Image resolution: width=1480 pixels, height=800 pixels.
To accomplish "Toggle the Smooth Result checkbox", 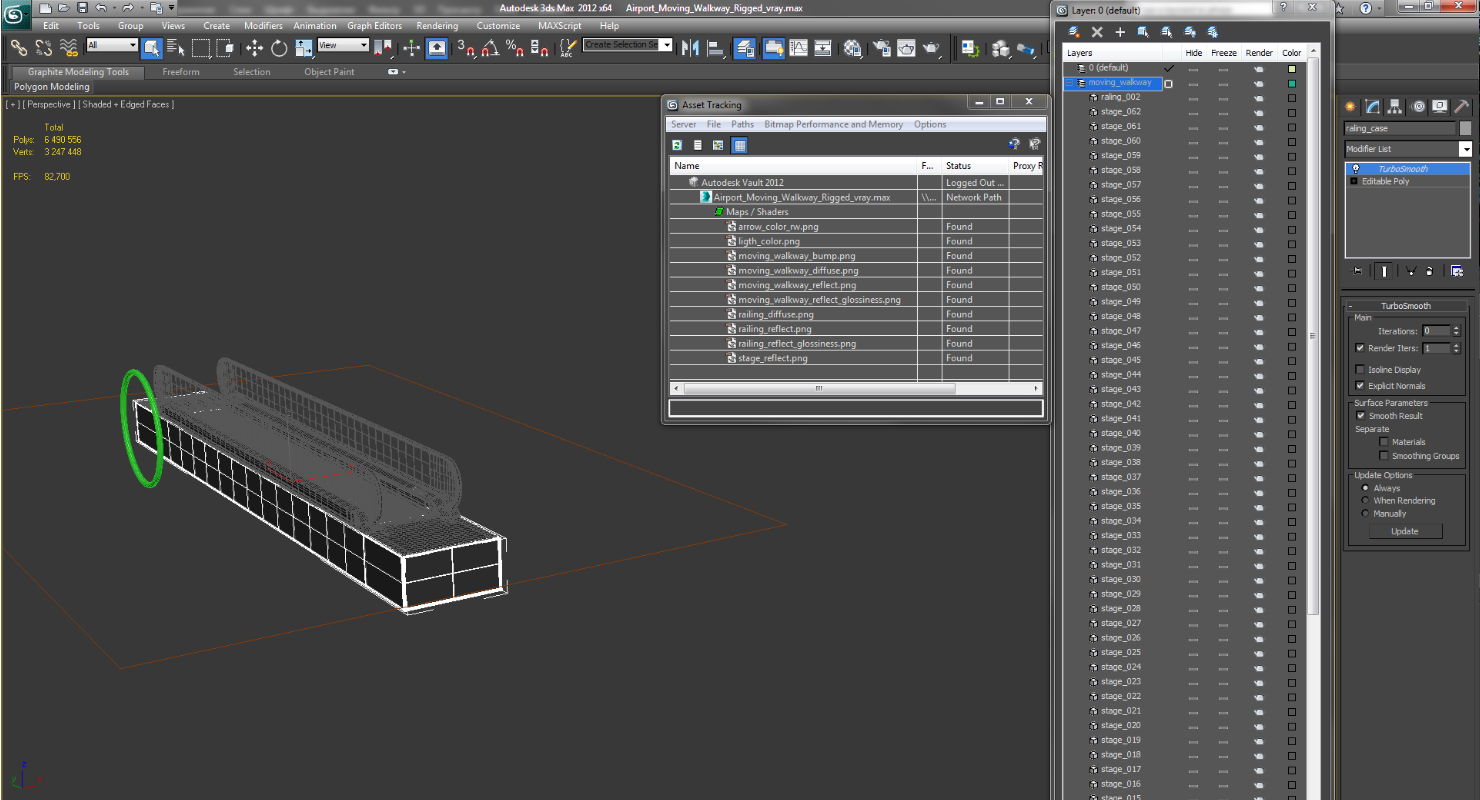I will [1360, 416].
